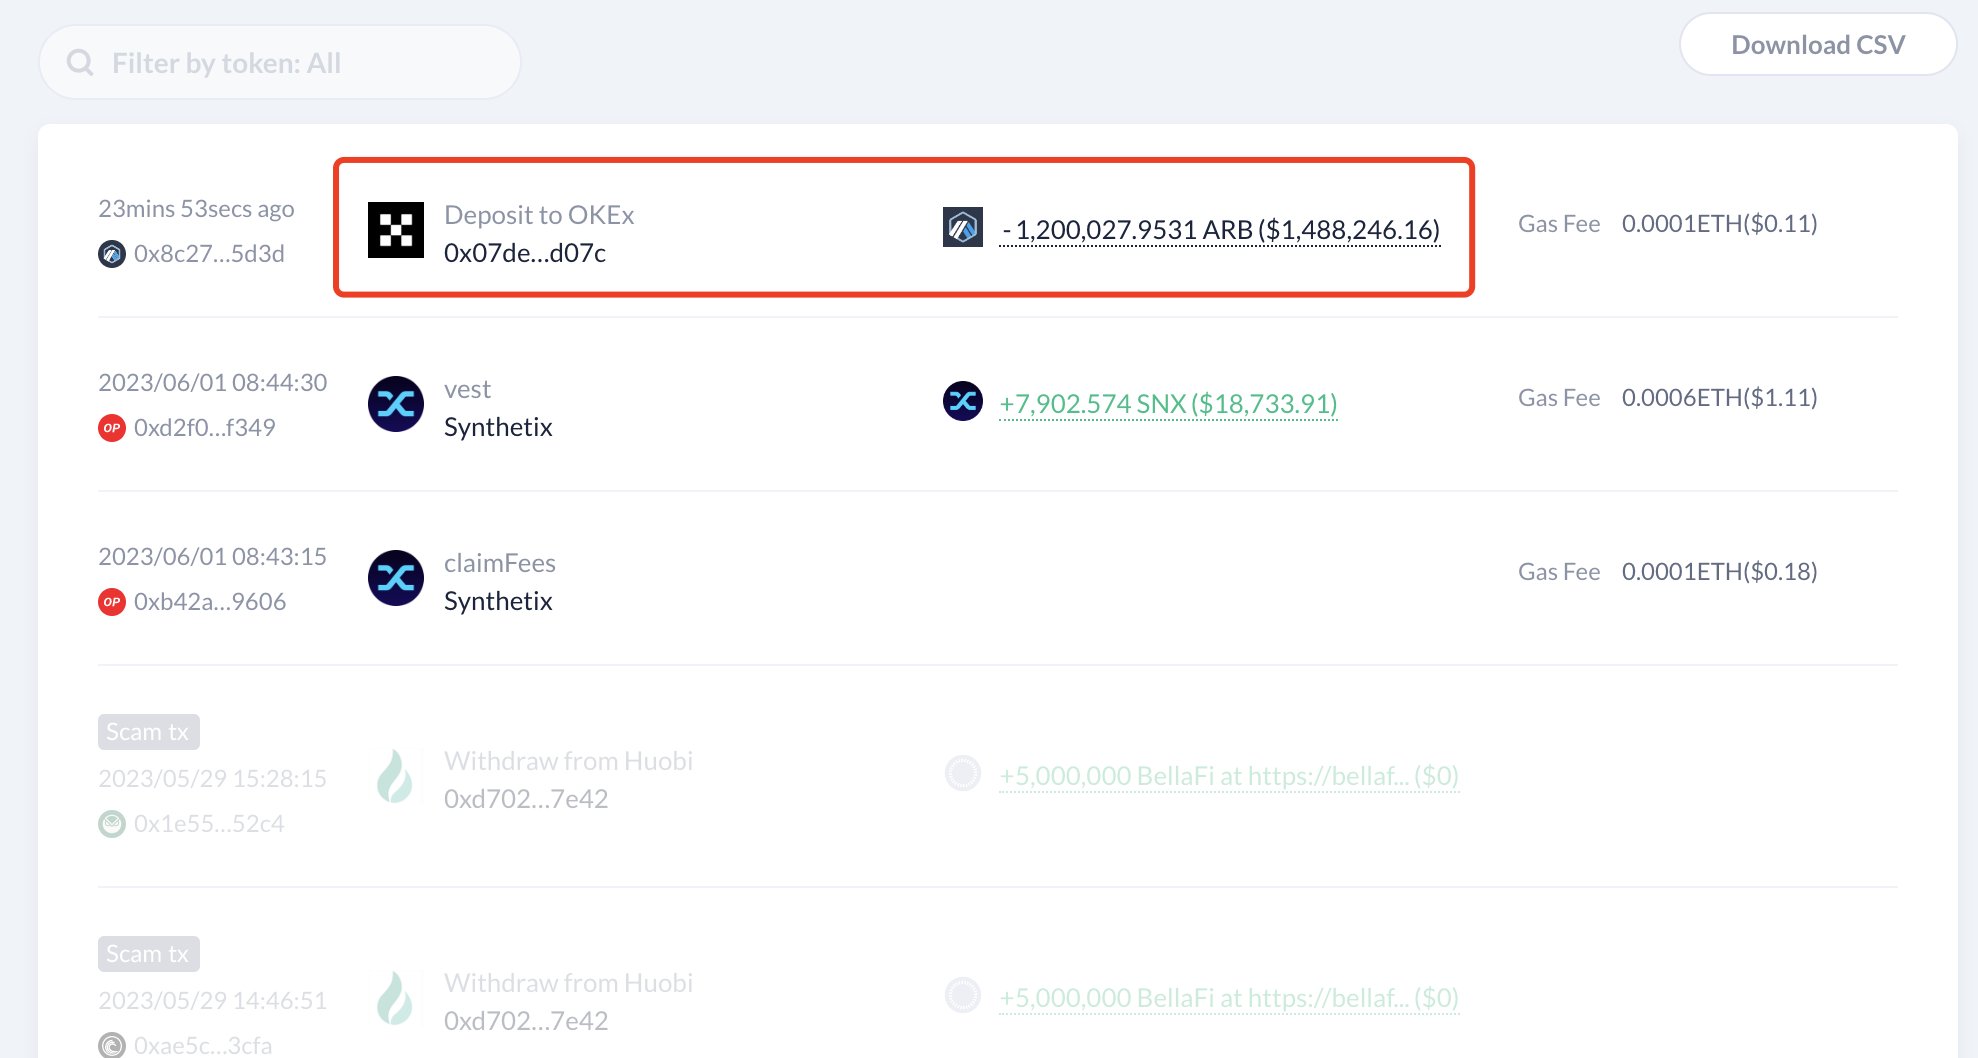Click the Optimism icon beside 0xd2f0...f349
The height and width of the screenshot is (1058, 1978).
tap(112, 428)
